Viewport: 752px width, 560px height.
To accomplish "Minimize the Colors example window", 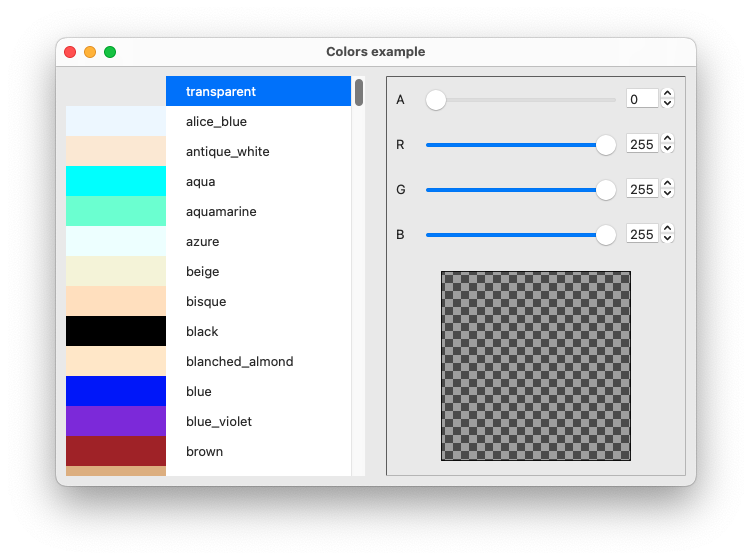I will tap(90, 52).
